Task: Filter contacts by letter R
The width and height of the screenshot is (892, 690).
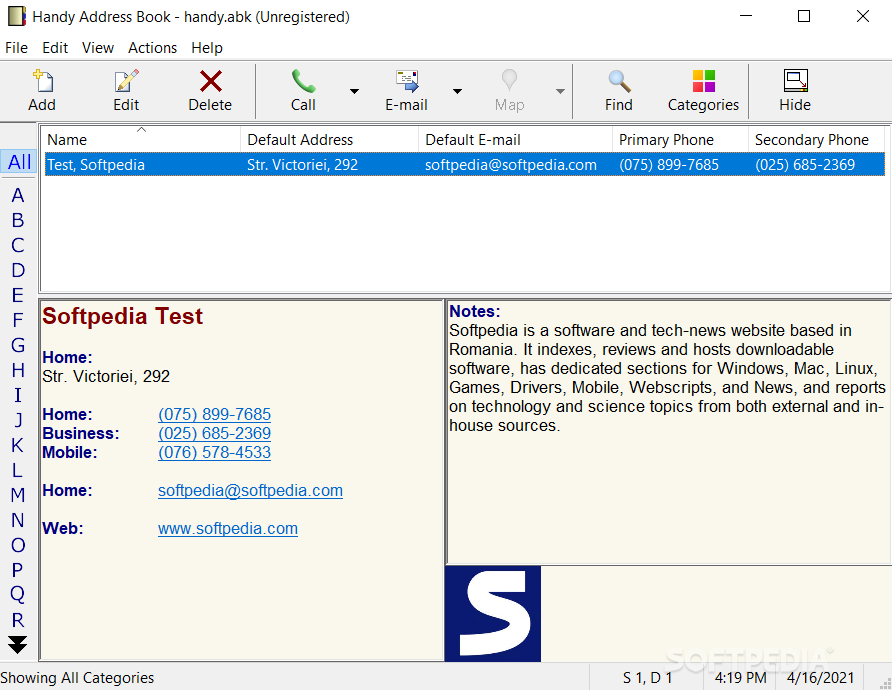Action: [x=18, y=620]
